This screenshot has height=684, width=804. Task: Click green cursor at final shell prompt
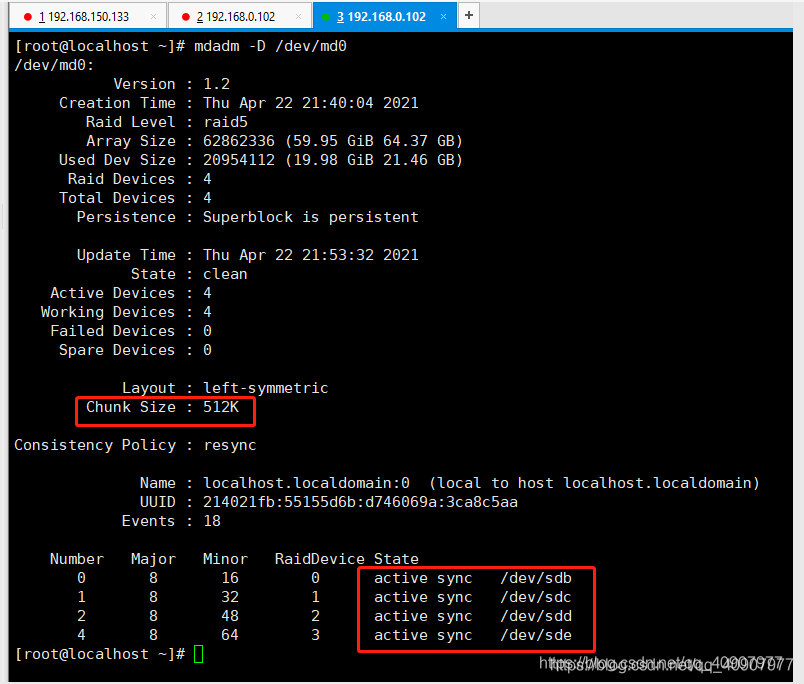click(198, 654)
